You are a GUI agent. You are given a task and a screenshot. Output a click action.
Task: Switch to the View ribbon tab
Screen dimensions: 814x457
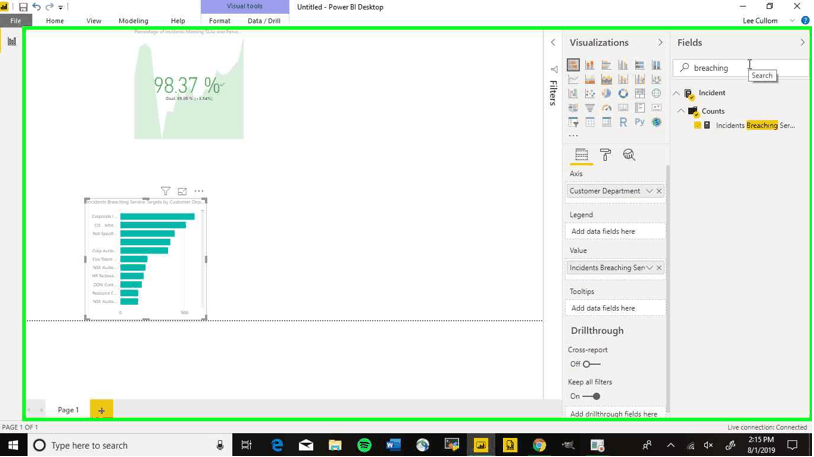pos(93,21)
